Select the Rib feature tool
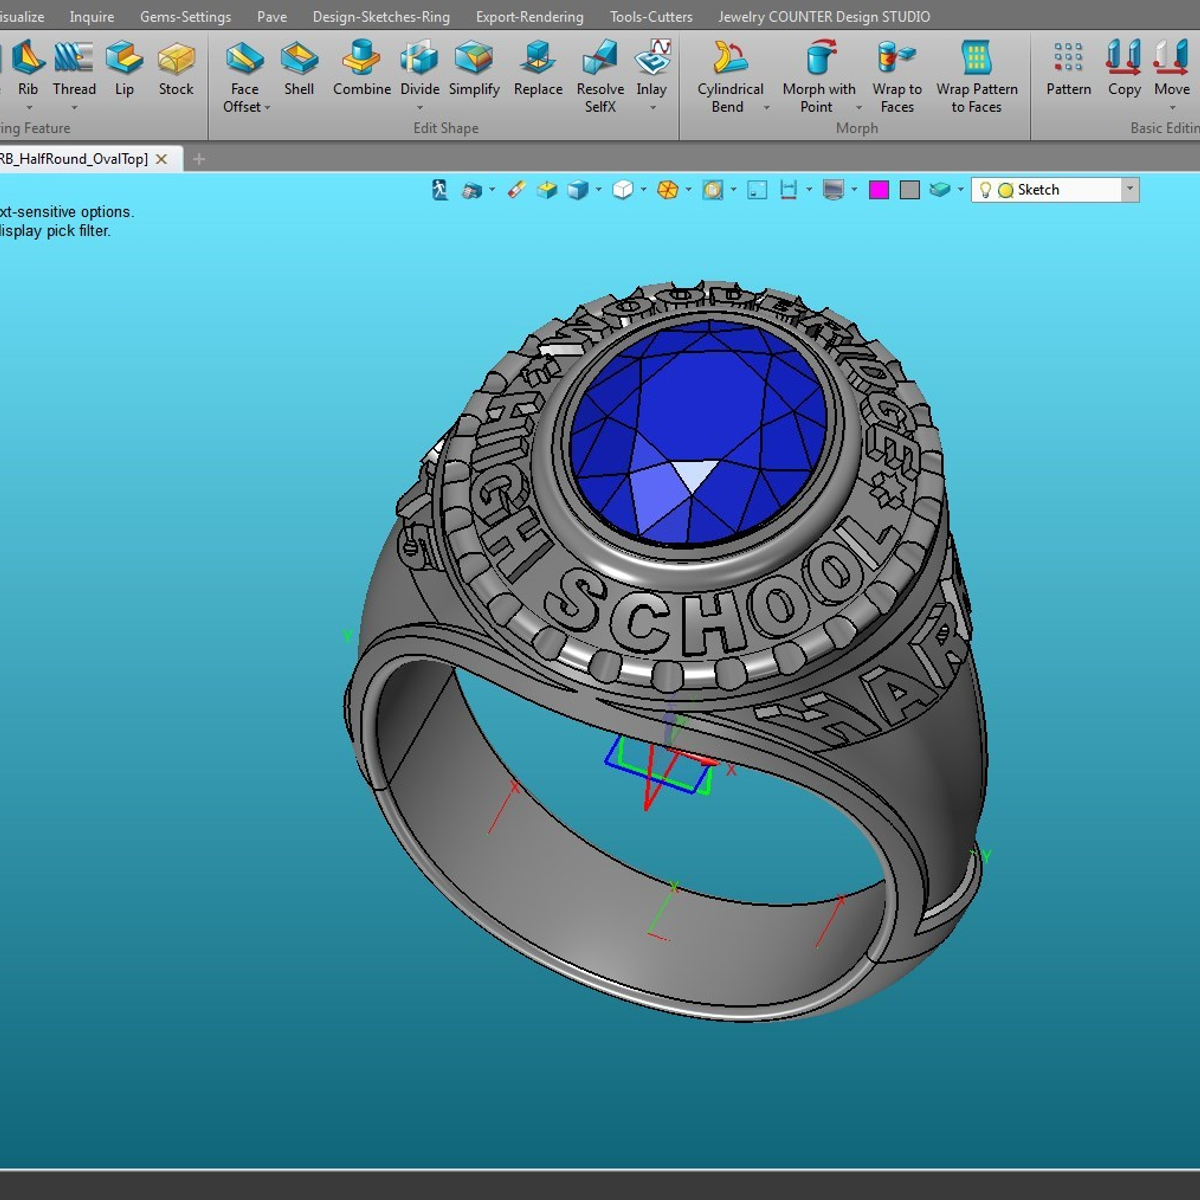The image size is (1200, 1200). 27,68
